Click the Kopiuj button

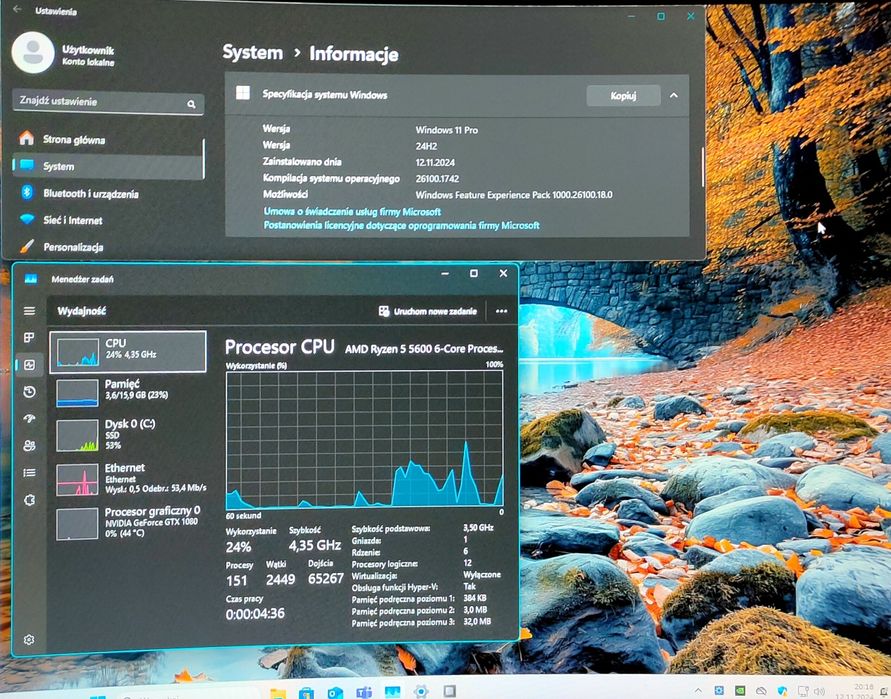coord(623,95)
